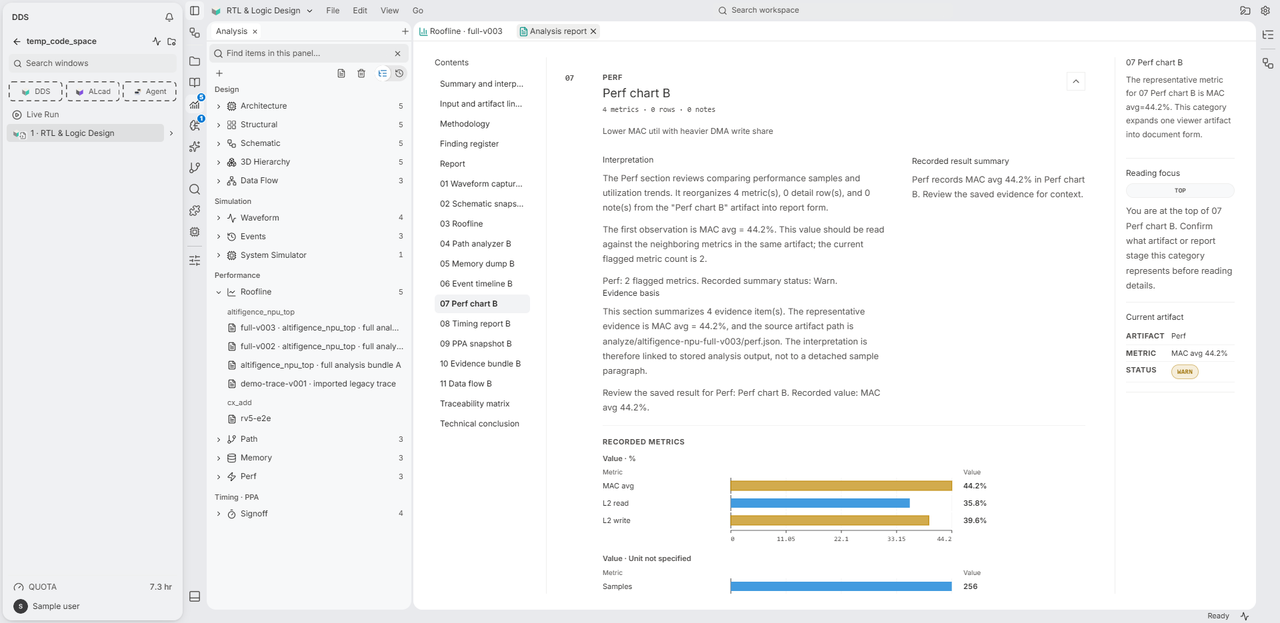
Task: Open the chip icon in activity bar
Action: tap(194, 232)
